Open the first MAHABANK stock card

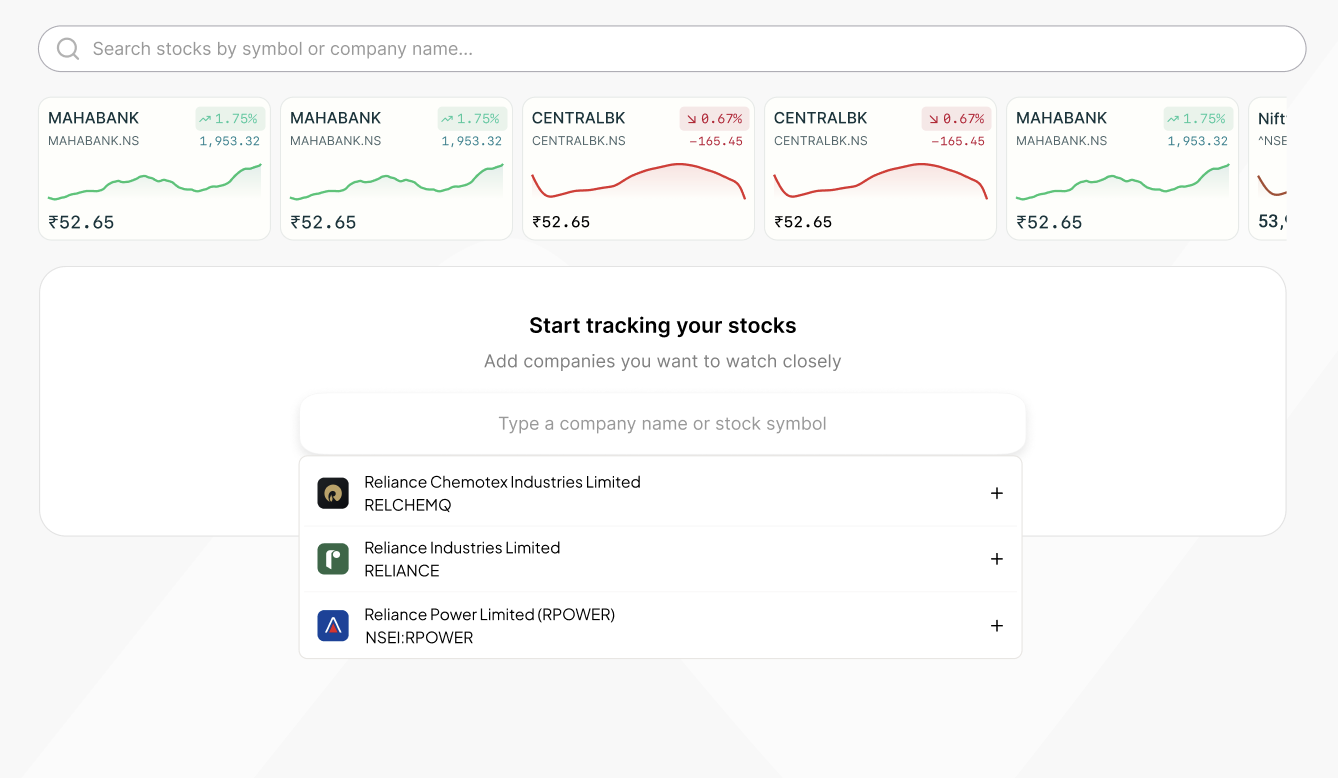(154, 168)
